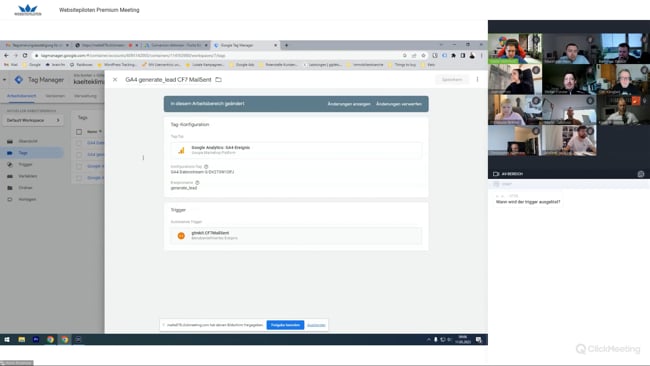Open the gtm4wp.CF7MailSent trigger row
Screen dimensions: 650x366
pos(296,235)
